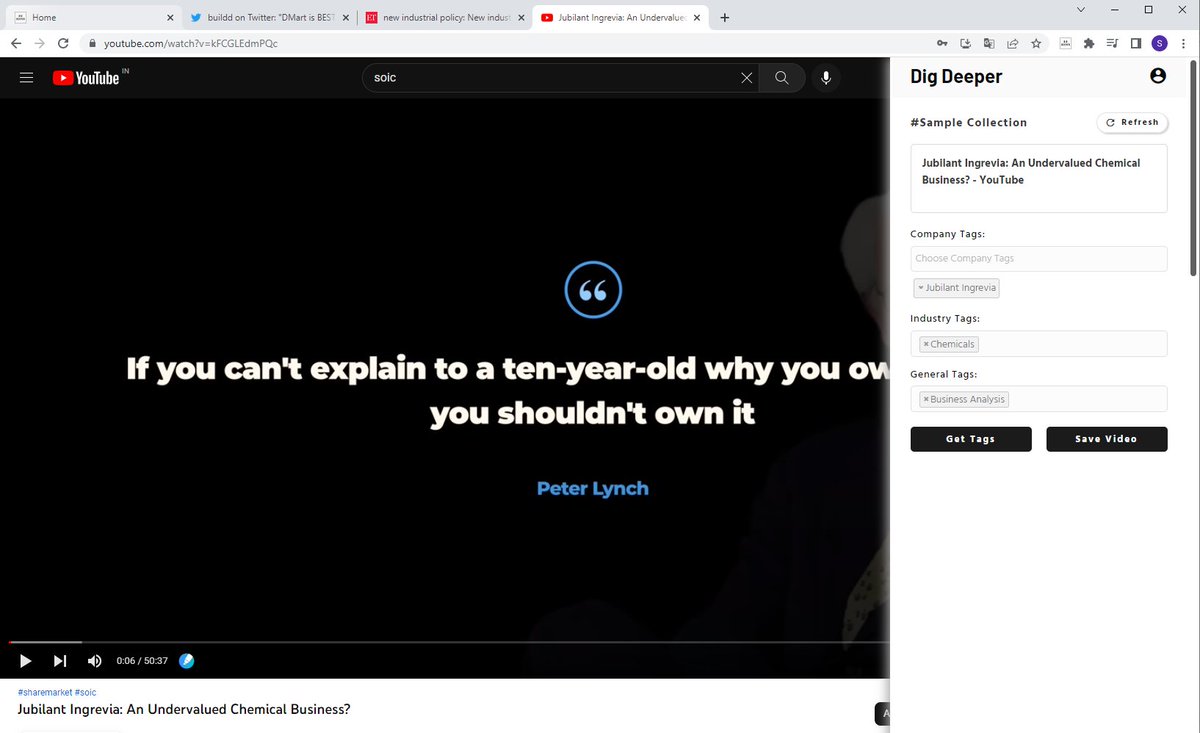Go to YouTube home via the logo
Viewport: 1200px width, 733px height.
click(85, 77)
